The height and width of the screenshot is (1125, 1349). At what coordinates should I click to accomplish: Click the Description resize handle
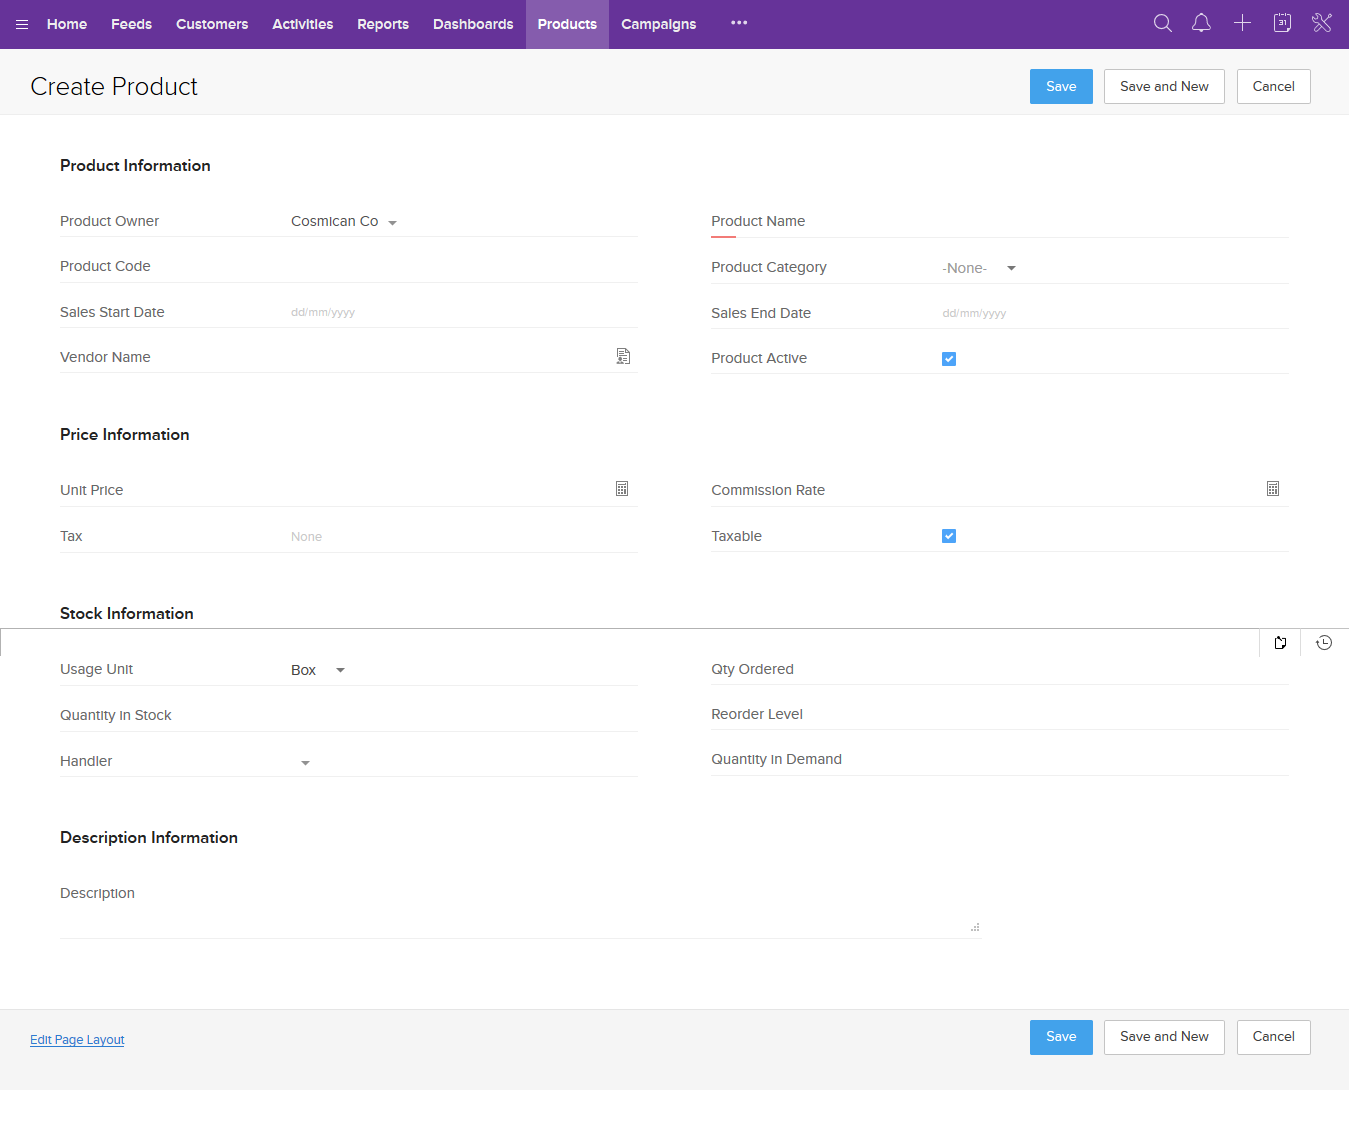tap(975, 928)
